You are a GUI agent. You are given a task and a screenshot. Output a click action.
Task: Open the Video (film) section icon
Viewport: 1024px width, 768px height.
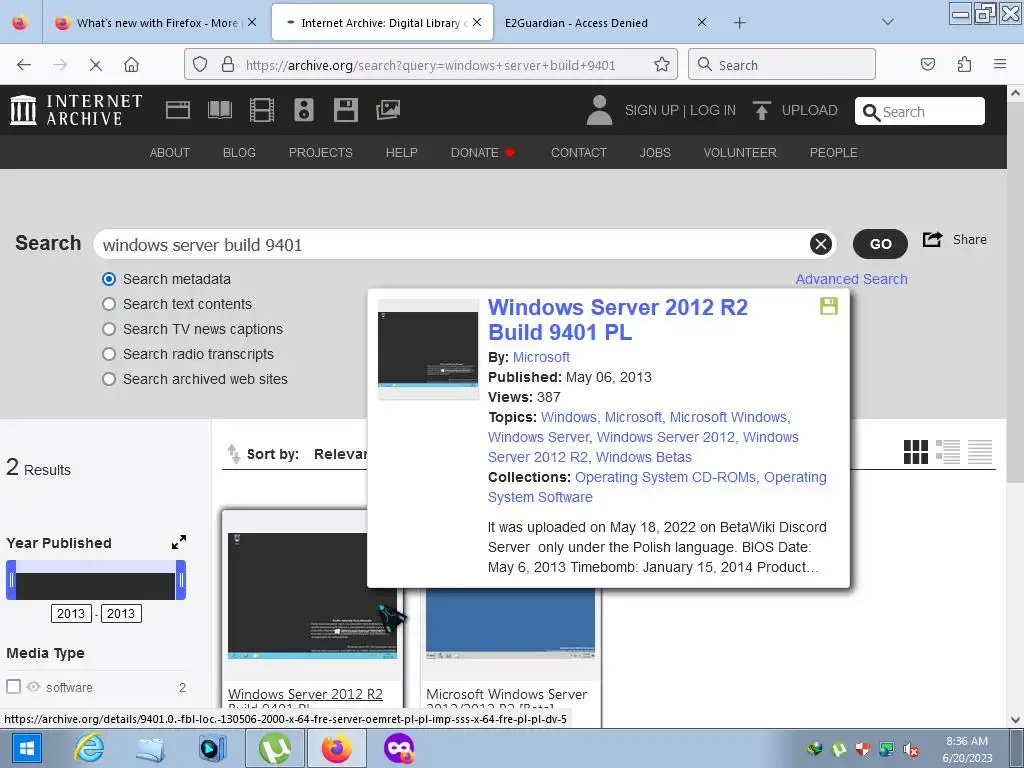[262, 110]
